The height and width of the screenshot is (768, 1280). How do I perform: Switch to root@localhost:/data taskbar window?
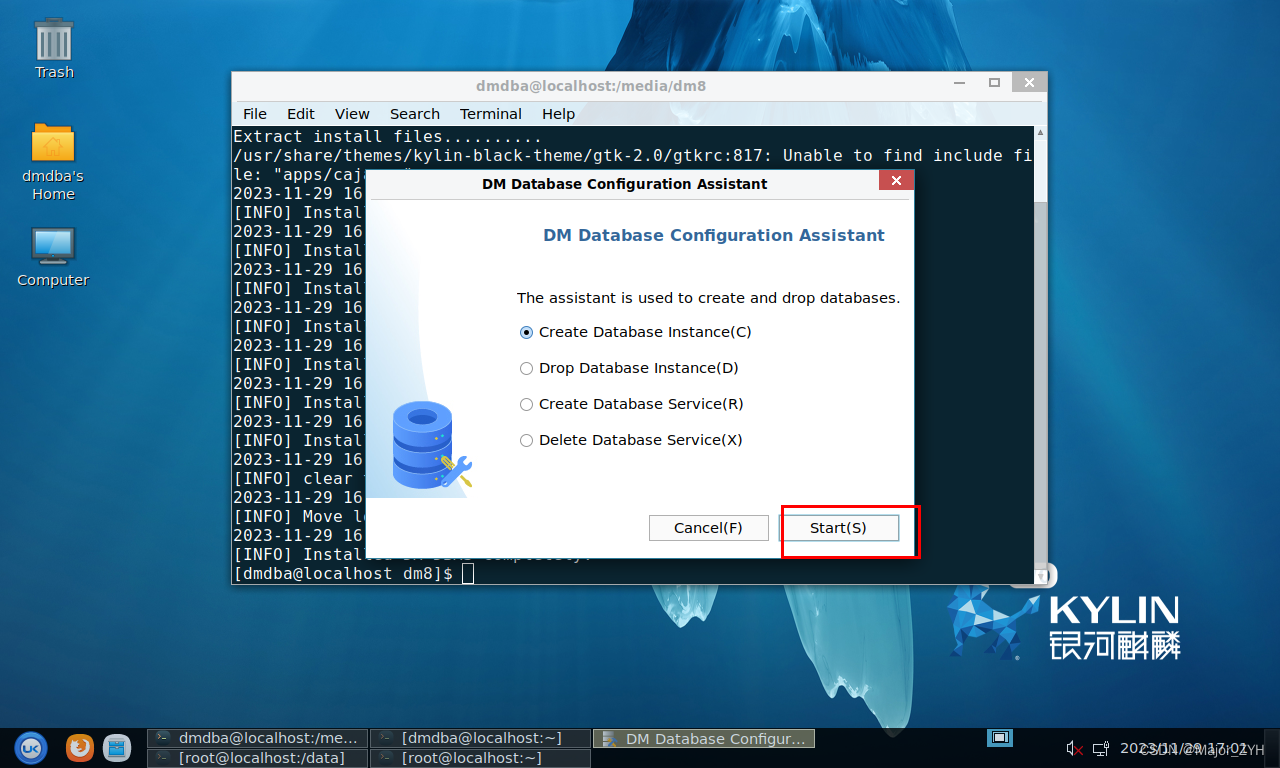(257, 758)
